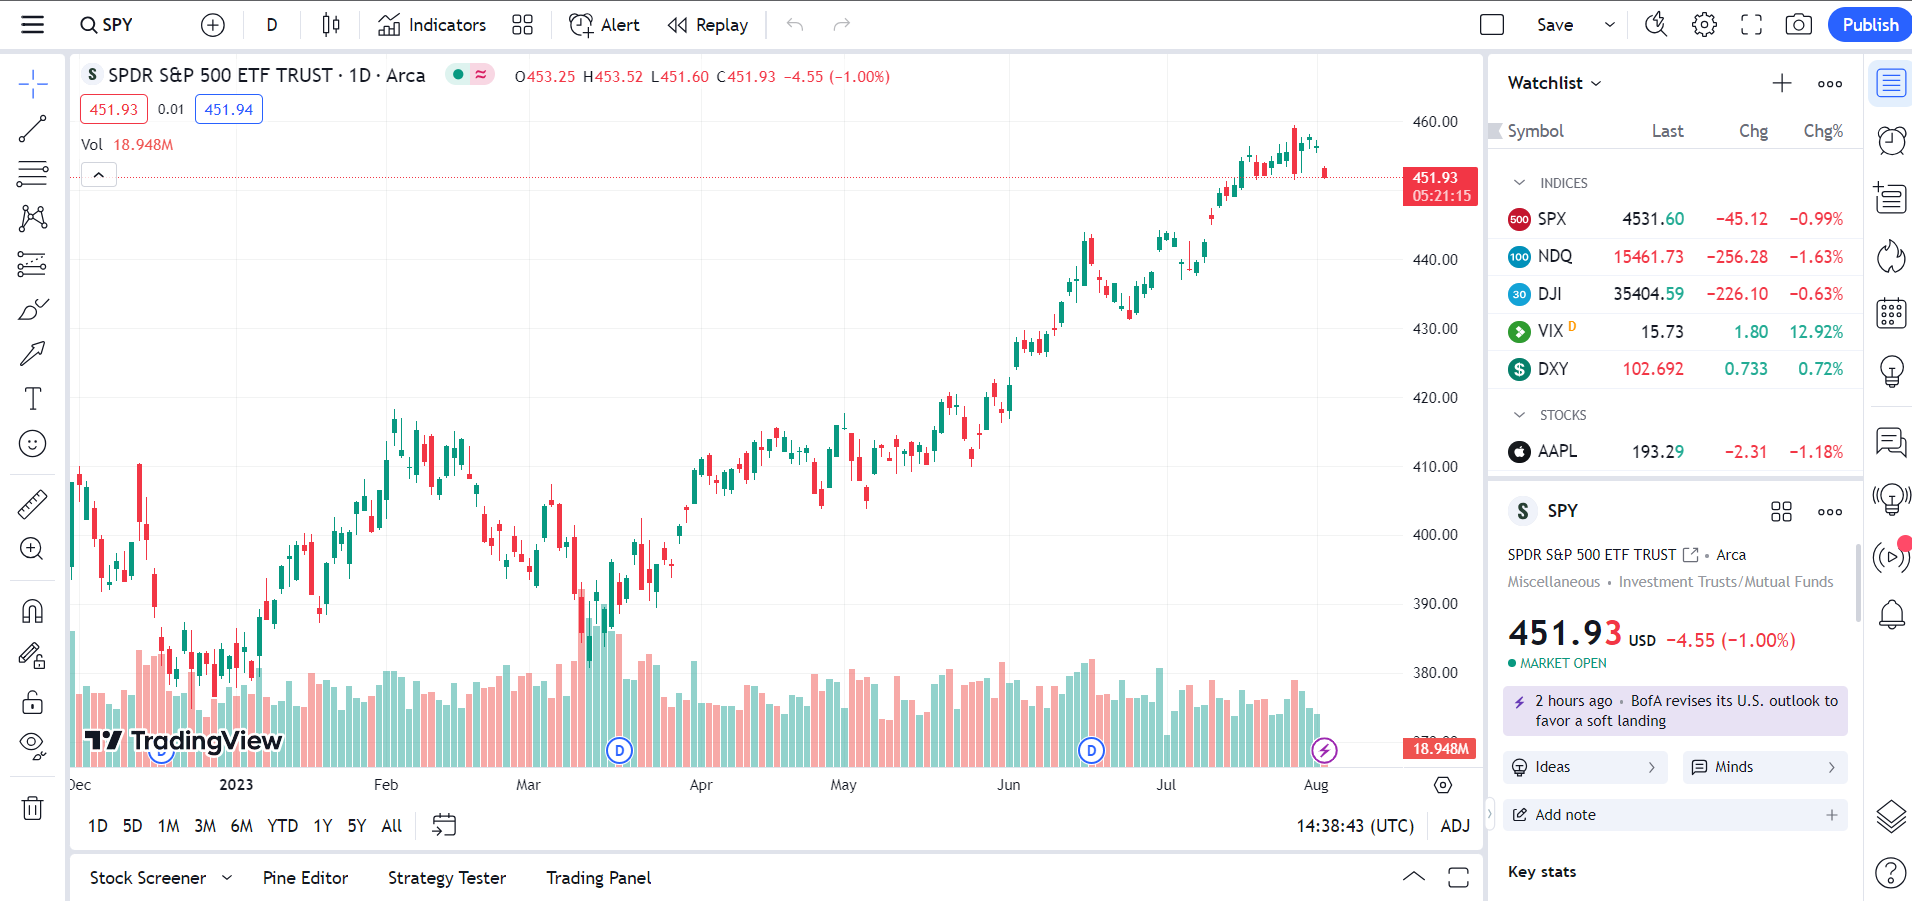
Task: Select the AAPL row in the watchlist
Action: (x=1675, y=452)
